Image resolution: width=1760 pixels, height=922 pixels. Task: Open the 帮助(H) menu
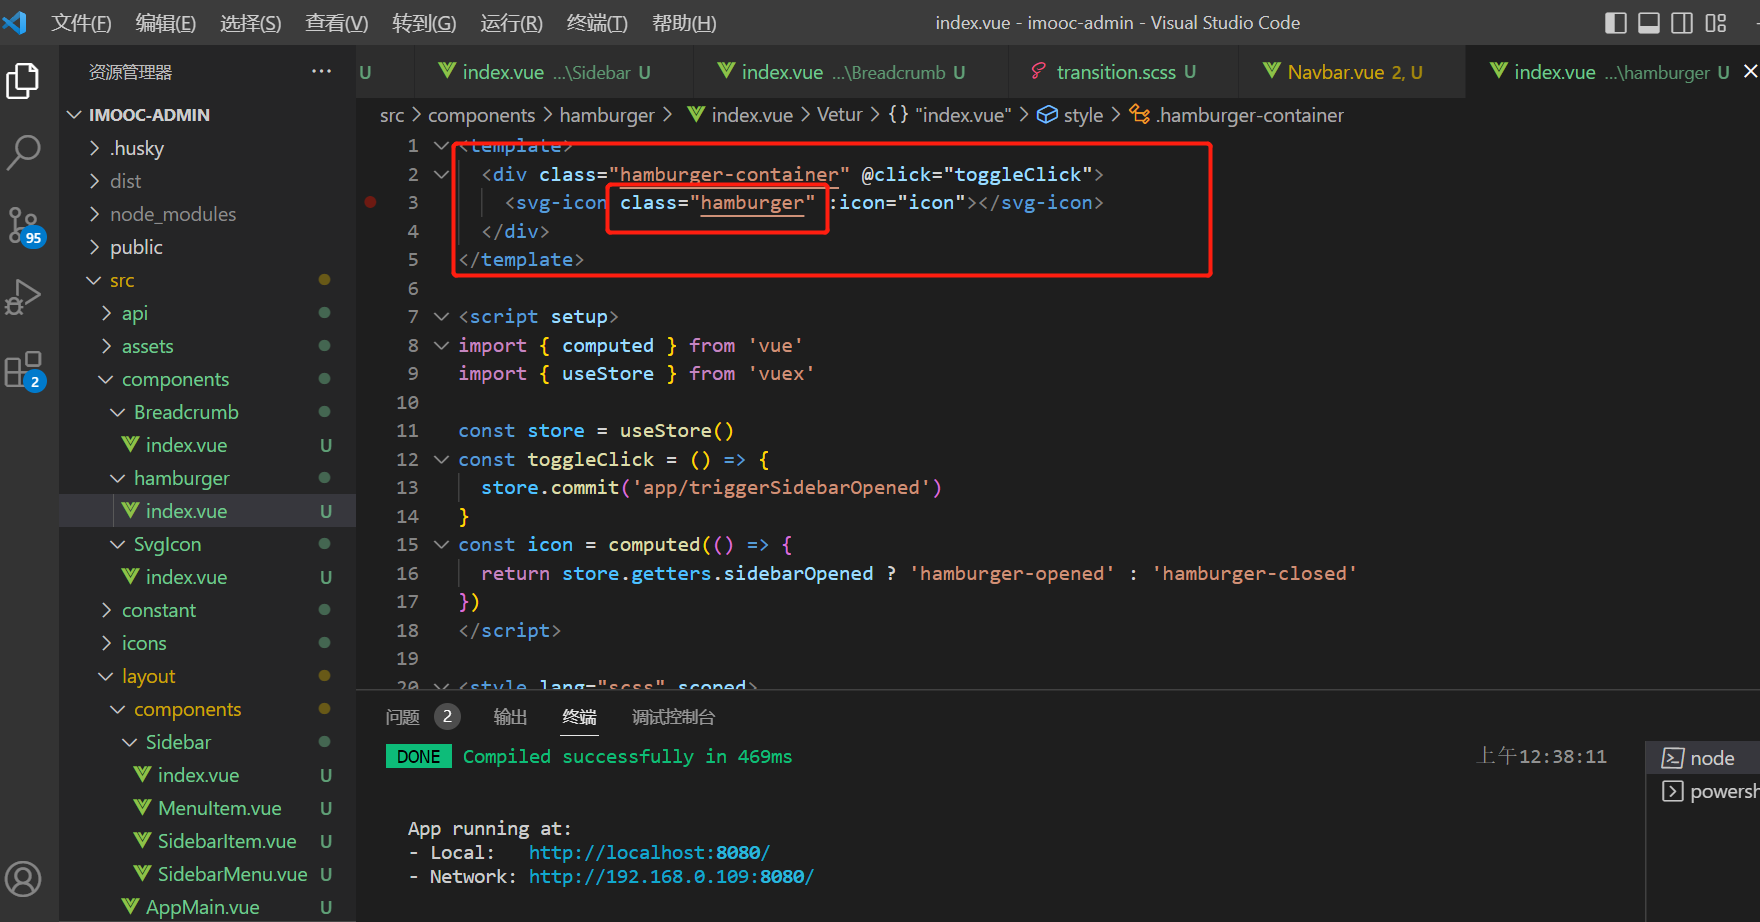point(684,23)
